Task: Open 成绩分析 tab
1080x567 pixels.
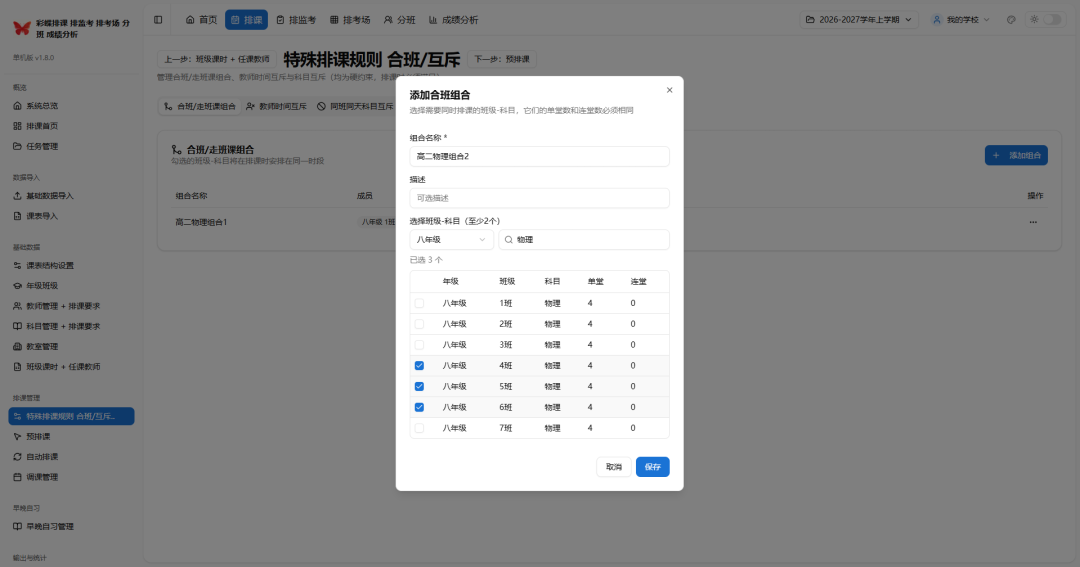Action: [x=453, y=20]
